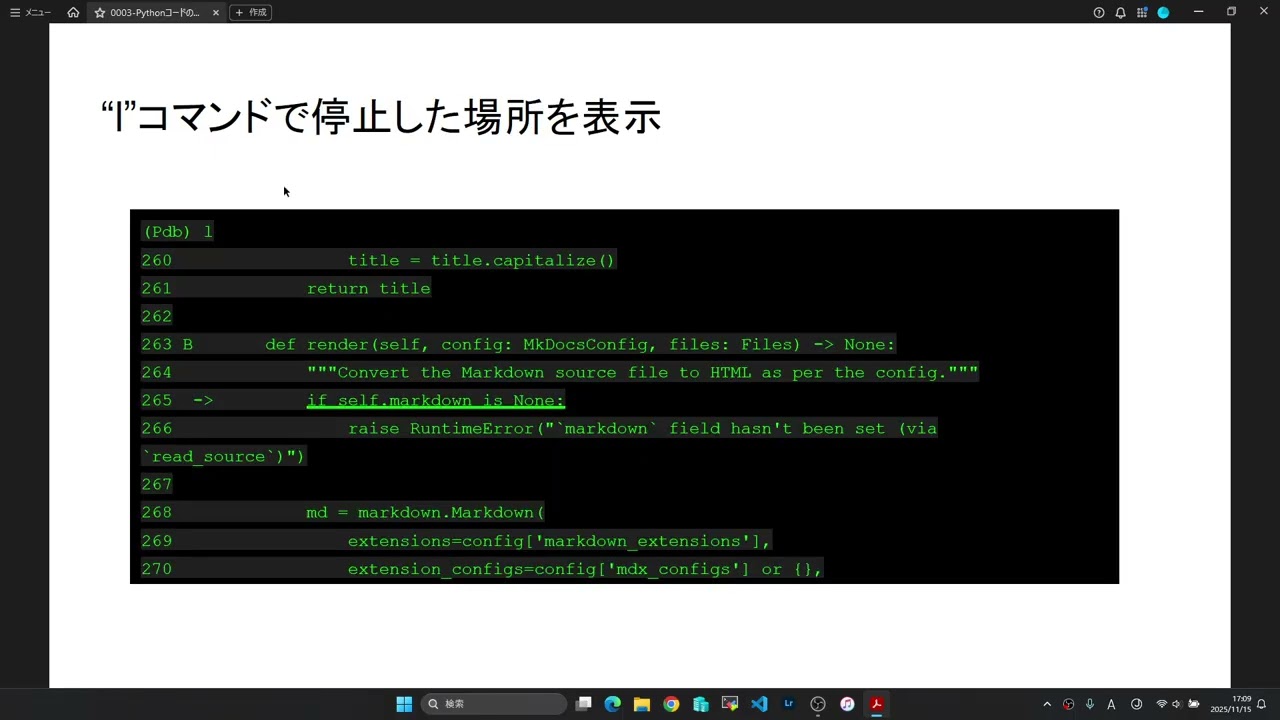Click the 作成 create button
The image size is (1280, 720).
pyautogui.click(x=251, y=12)
